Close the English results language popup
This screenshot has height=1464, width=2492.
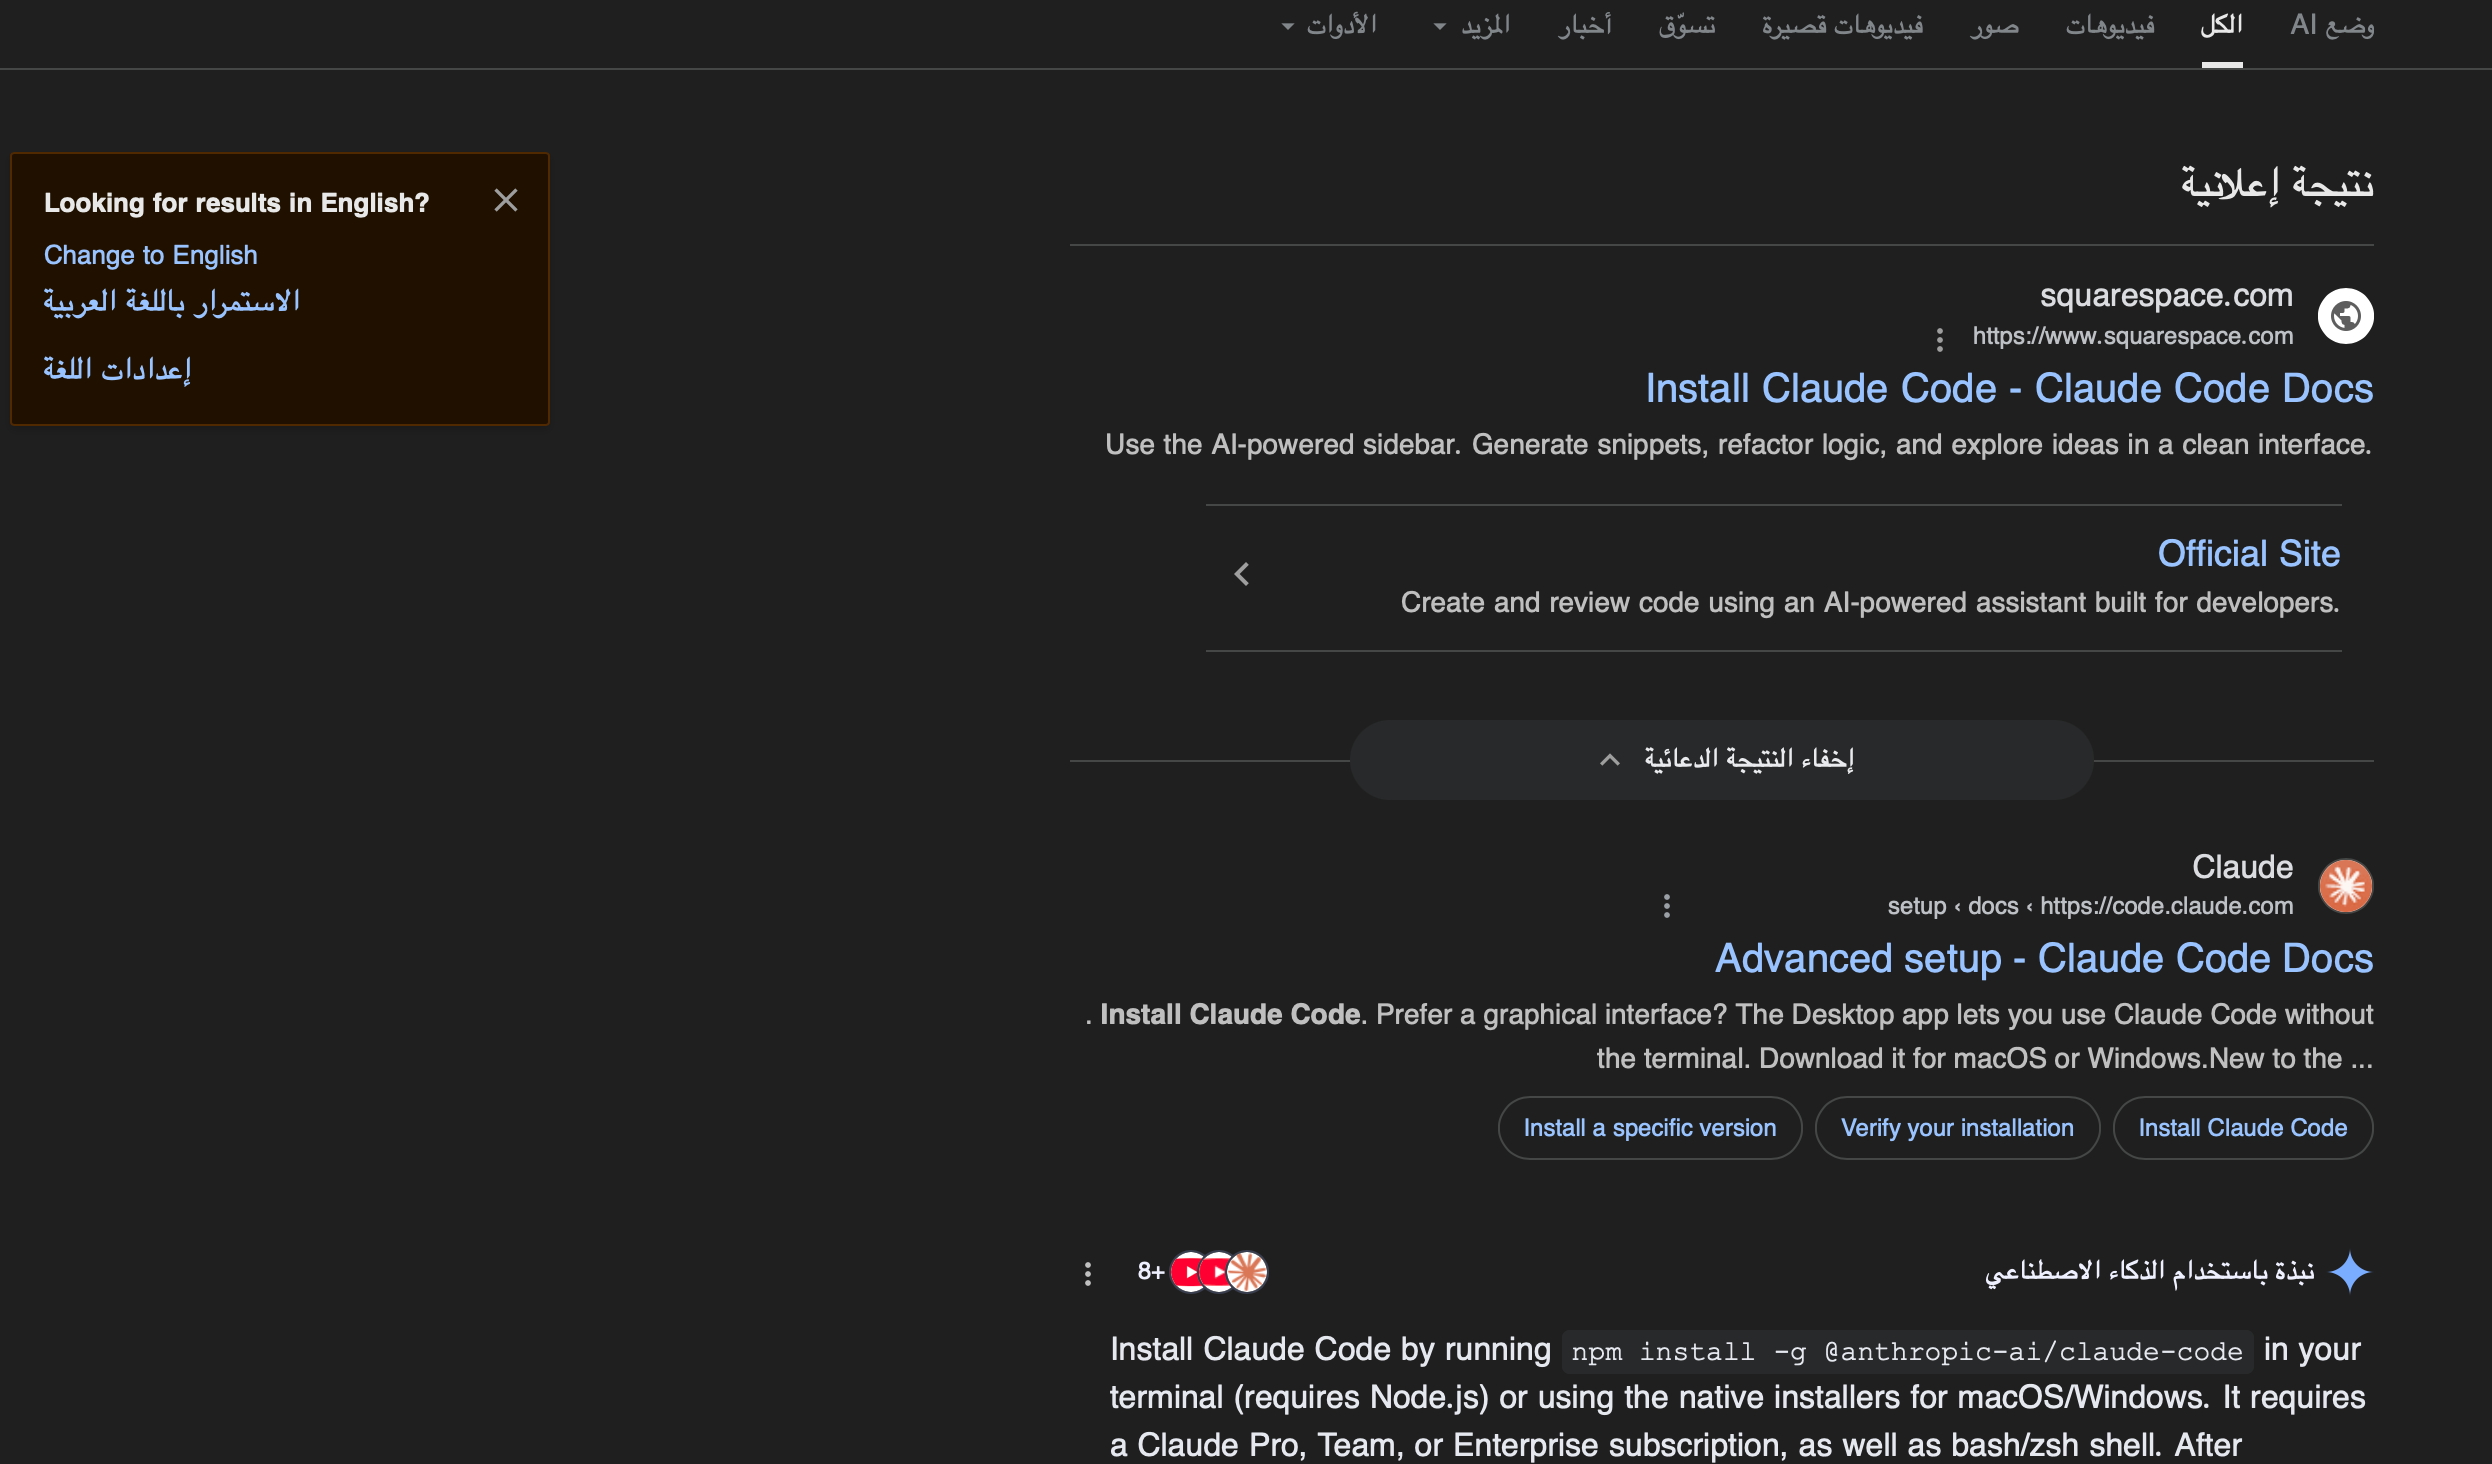(x=506, y=201)
